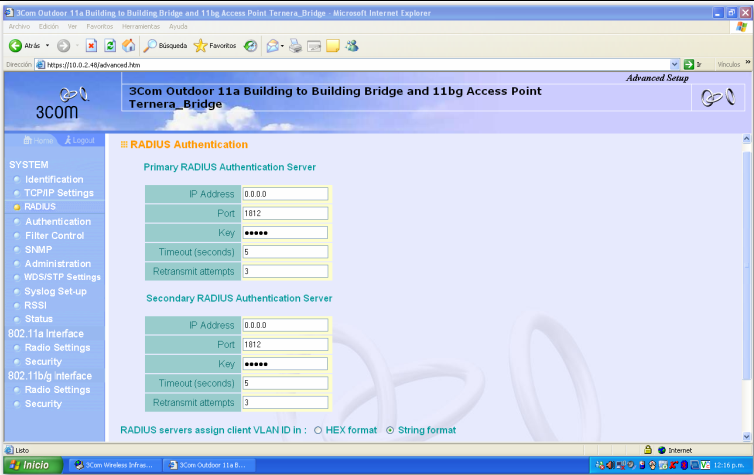Open the Windows Inicio start button

tap(30, 465)
